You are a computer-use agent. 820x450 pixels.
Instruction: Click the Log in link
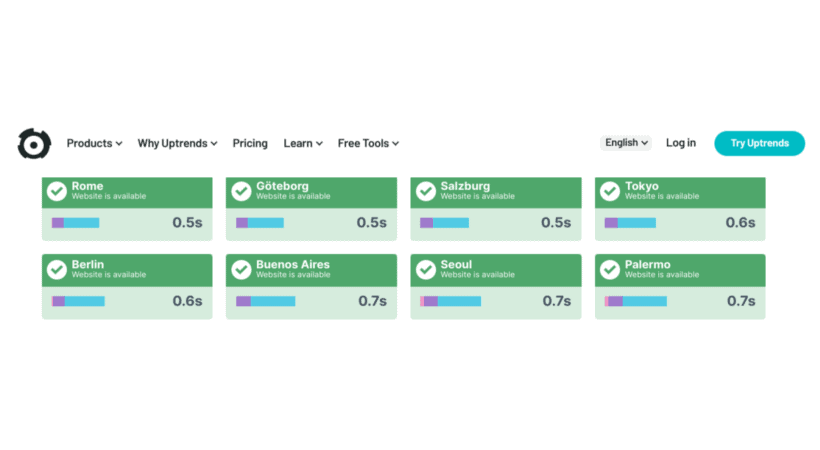click(x=681, y=143)
